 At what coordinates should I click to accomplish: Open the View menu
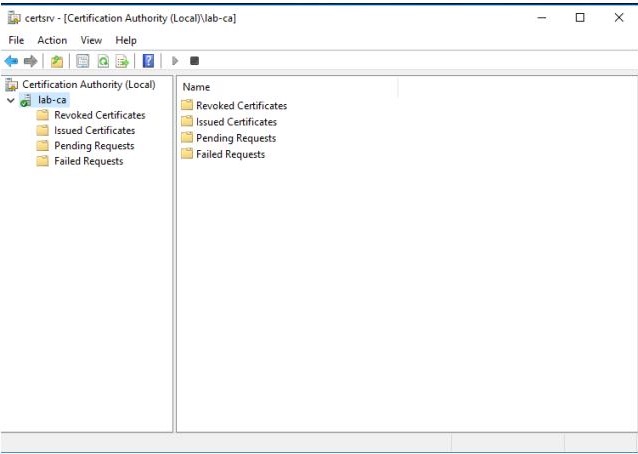(x=91, y=40)
